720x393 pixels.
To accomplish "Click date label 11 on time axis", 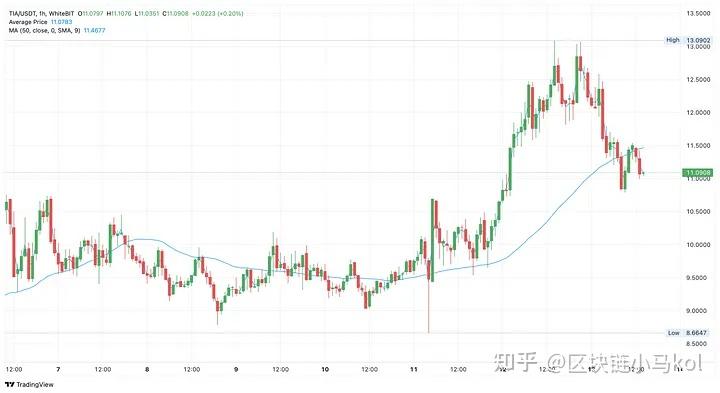I will point(414,369).
